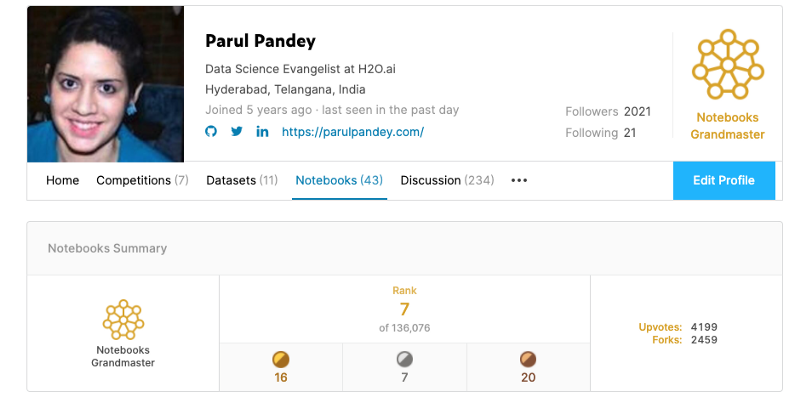800x402 pixels.
Task: Click the Rank 7 number
Action: point(404,309)
